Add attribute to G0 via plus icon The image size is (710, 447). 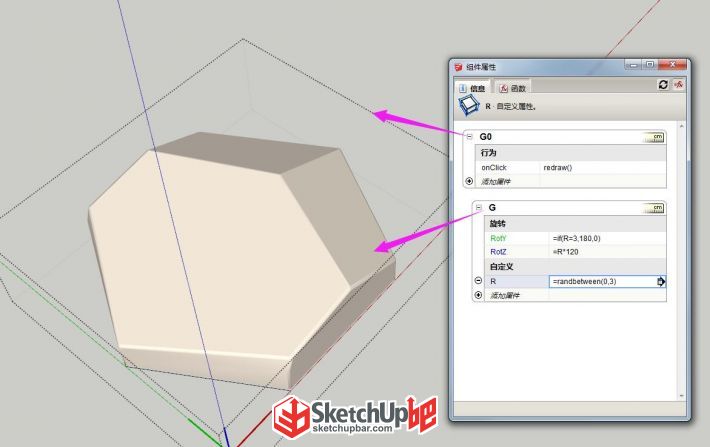[x=469, y=181]
